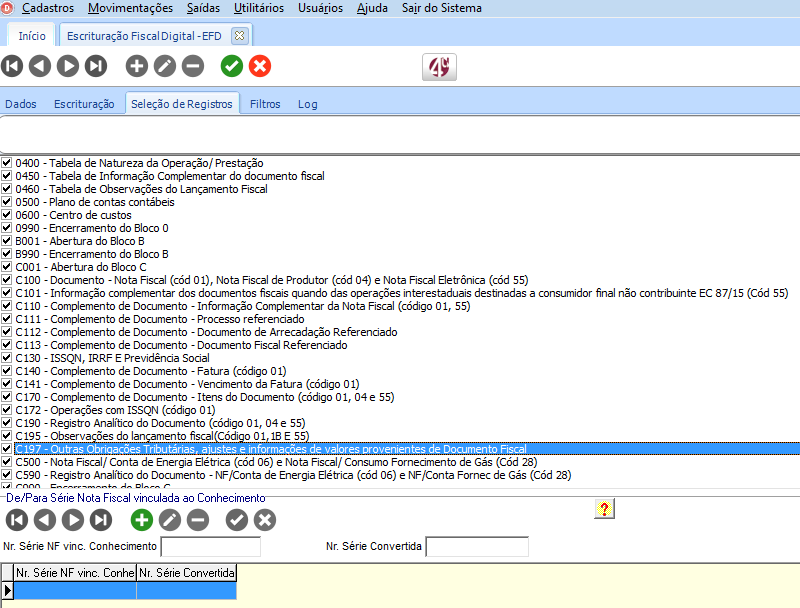Go to first De/Para série record
This screenshot has height=608, width=800.
click(x=17, y=520)
